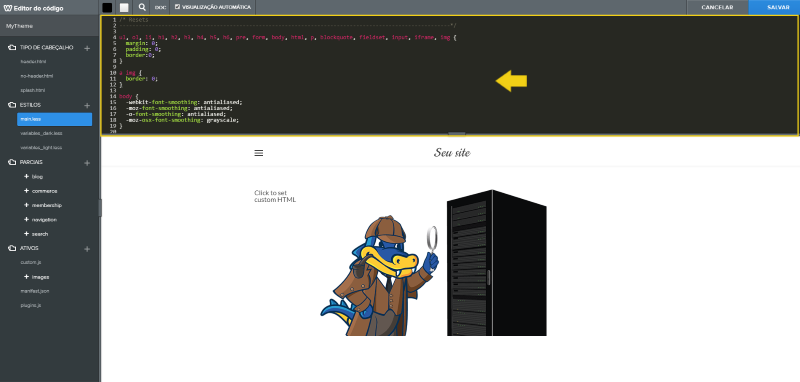Open no-header.html file

pyautogui.click(x=37, y=76)
